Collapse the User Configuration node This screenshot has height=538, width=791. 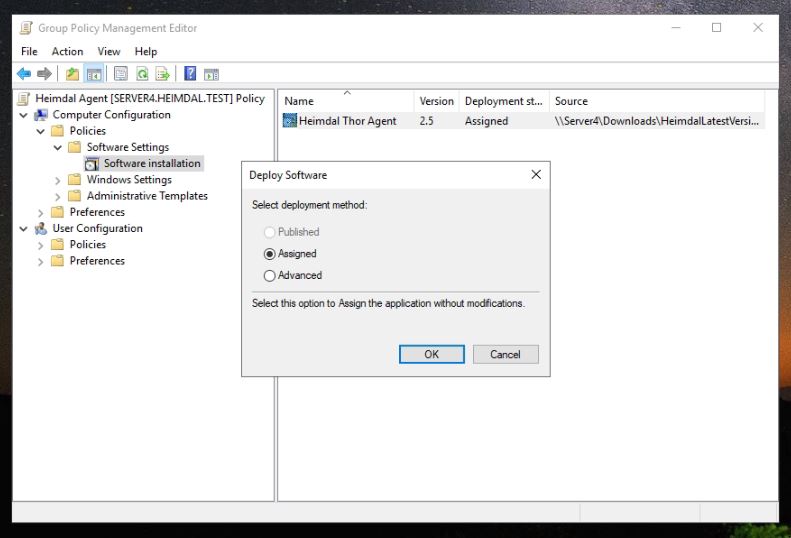coord(24,229)
